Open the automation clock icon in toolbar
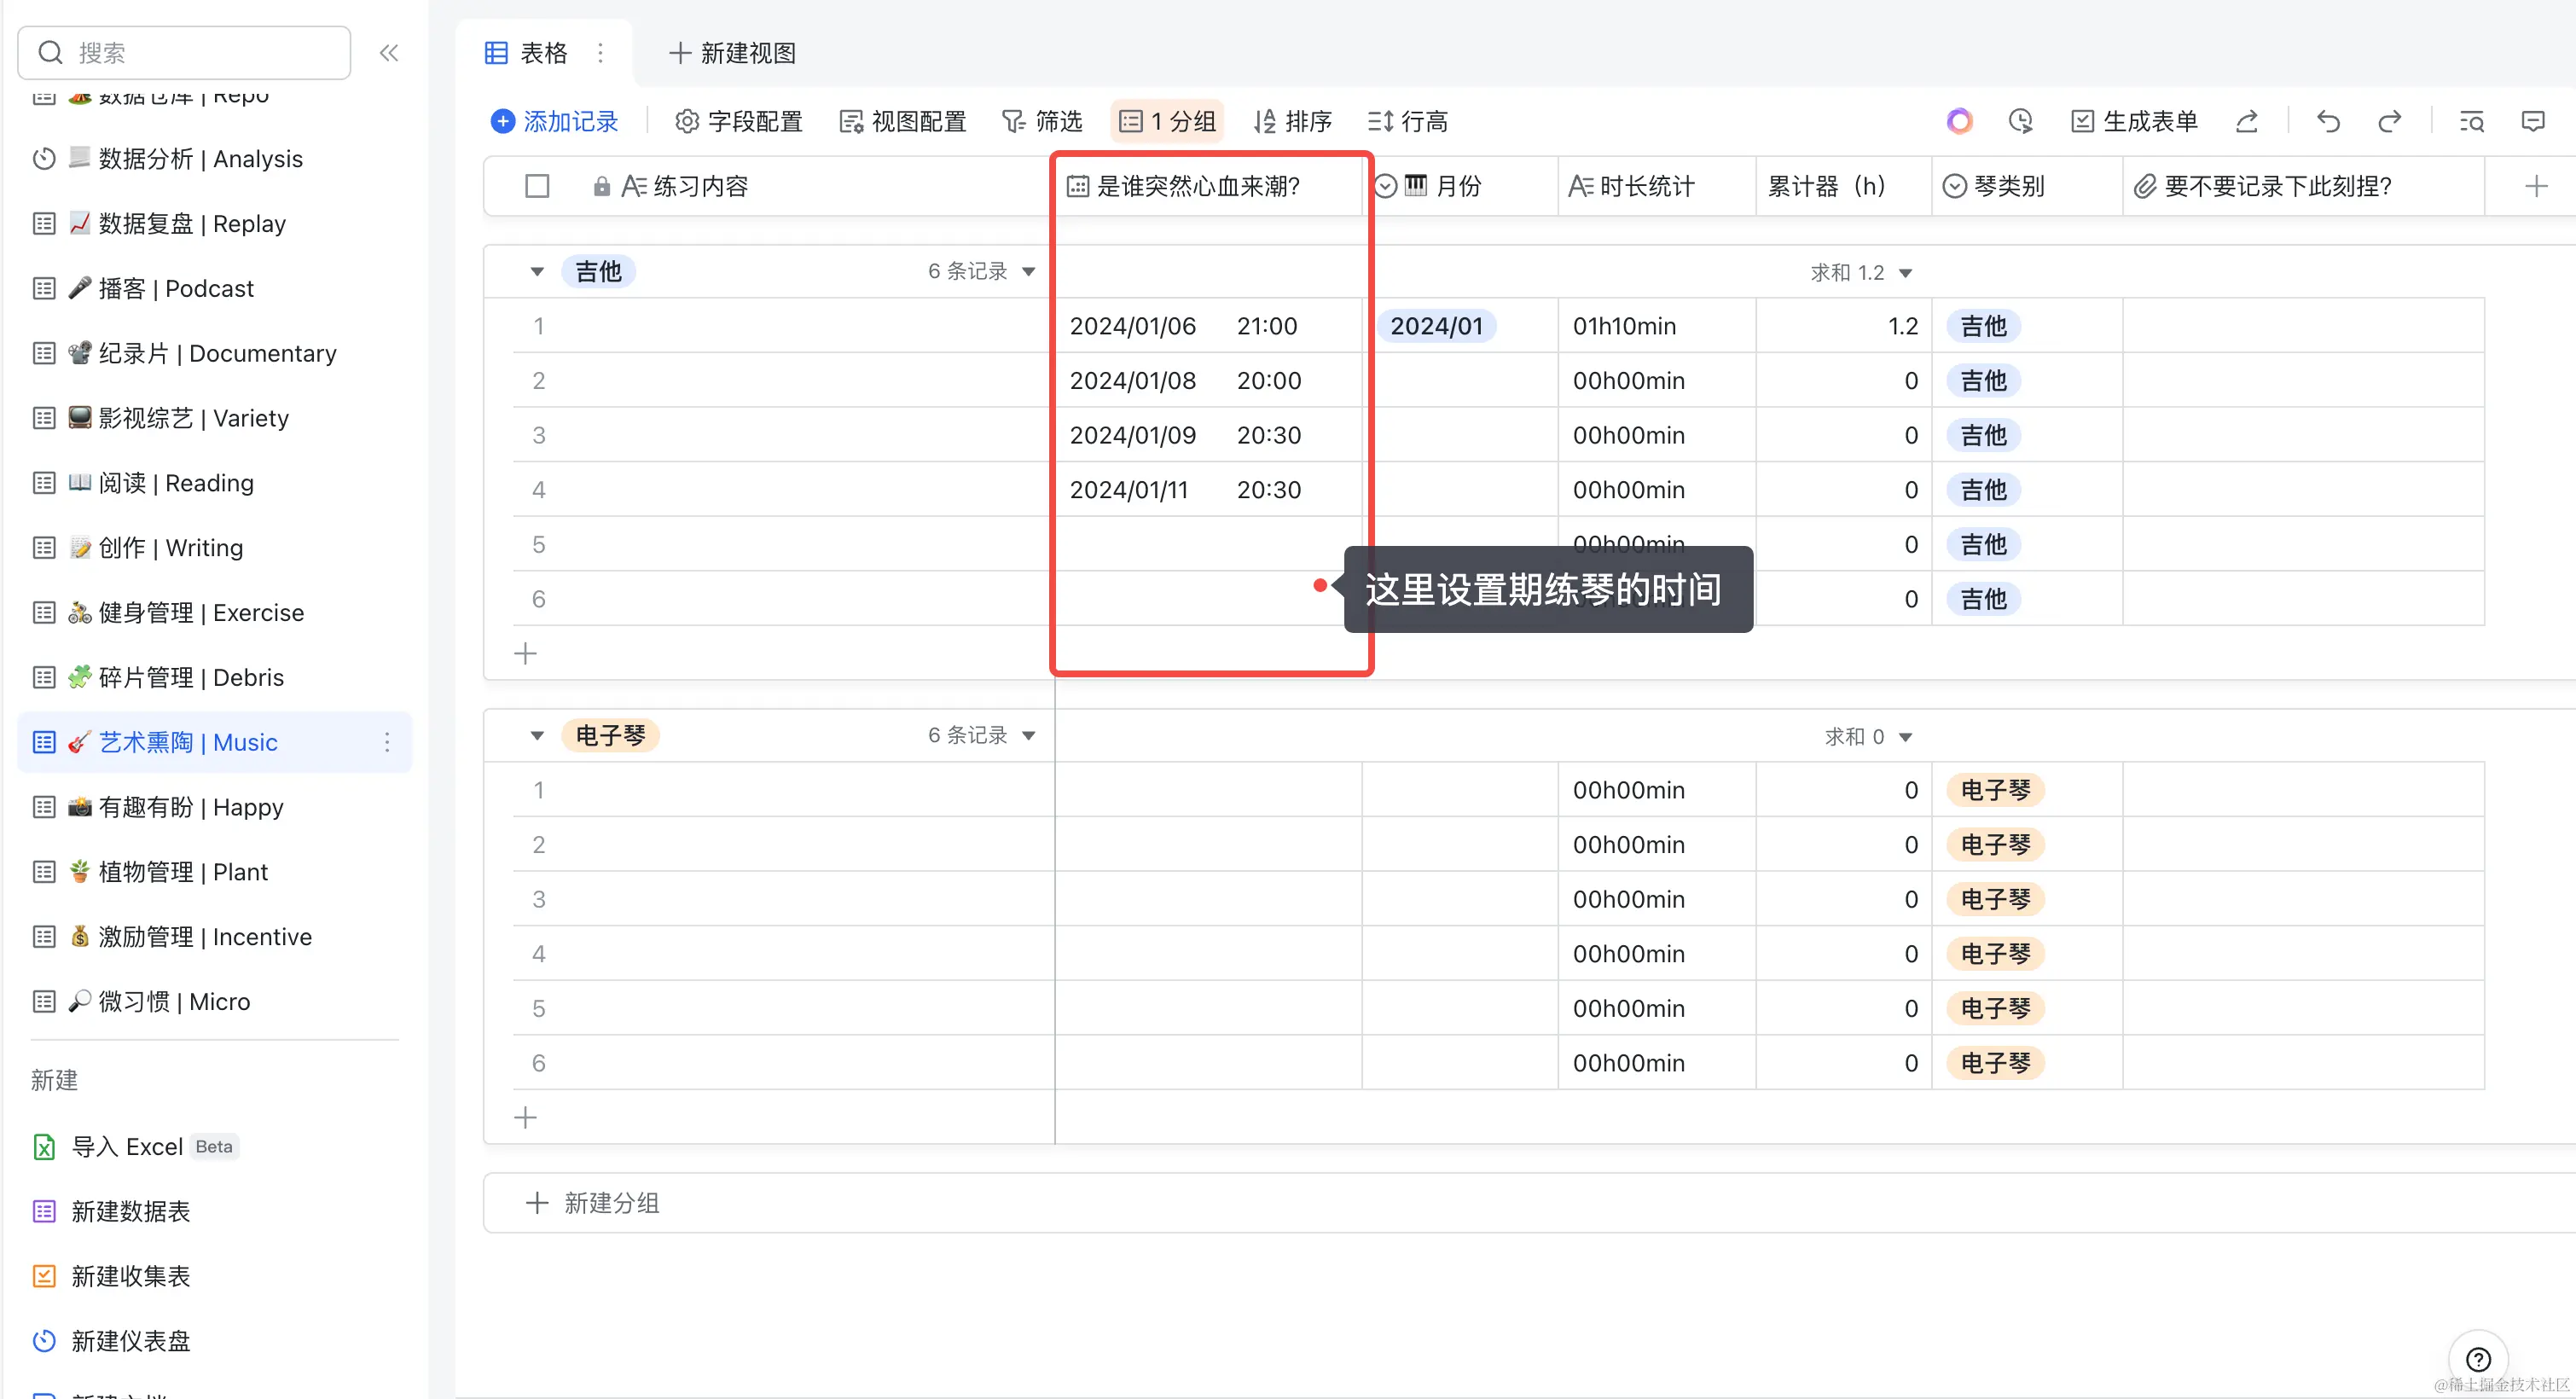The image size is (2576, 1399). click(2020, 122)
